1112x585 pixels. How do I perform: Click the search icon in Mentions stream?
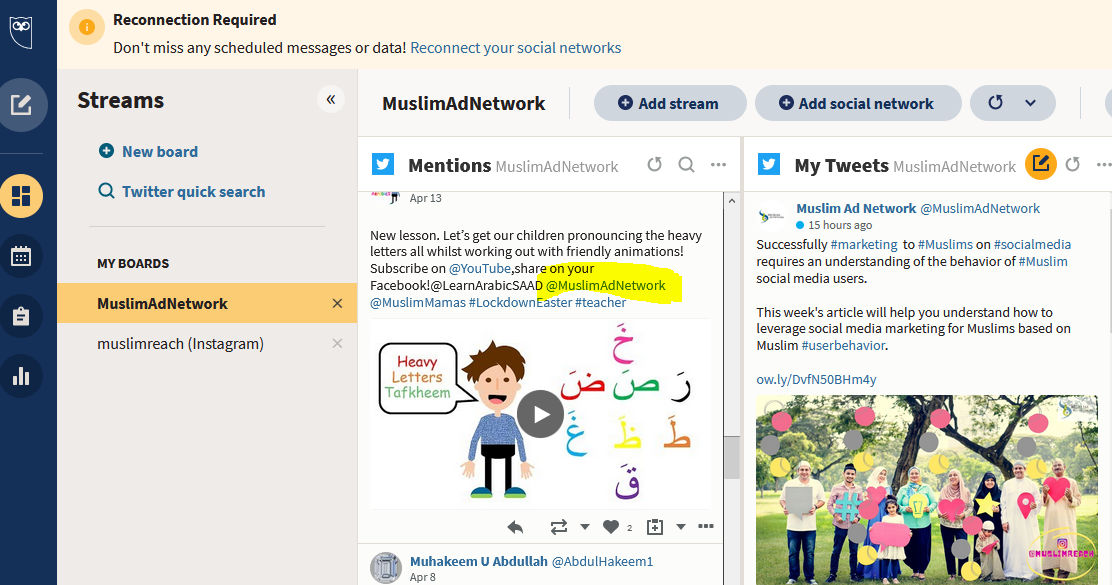(x=686, y=165)
